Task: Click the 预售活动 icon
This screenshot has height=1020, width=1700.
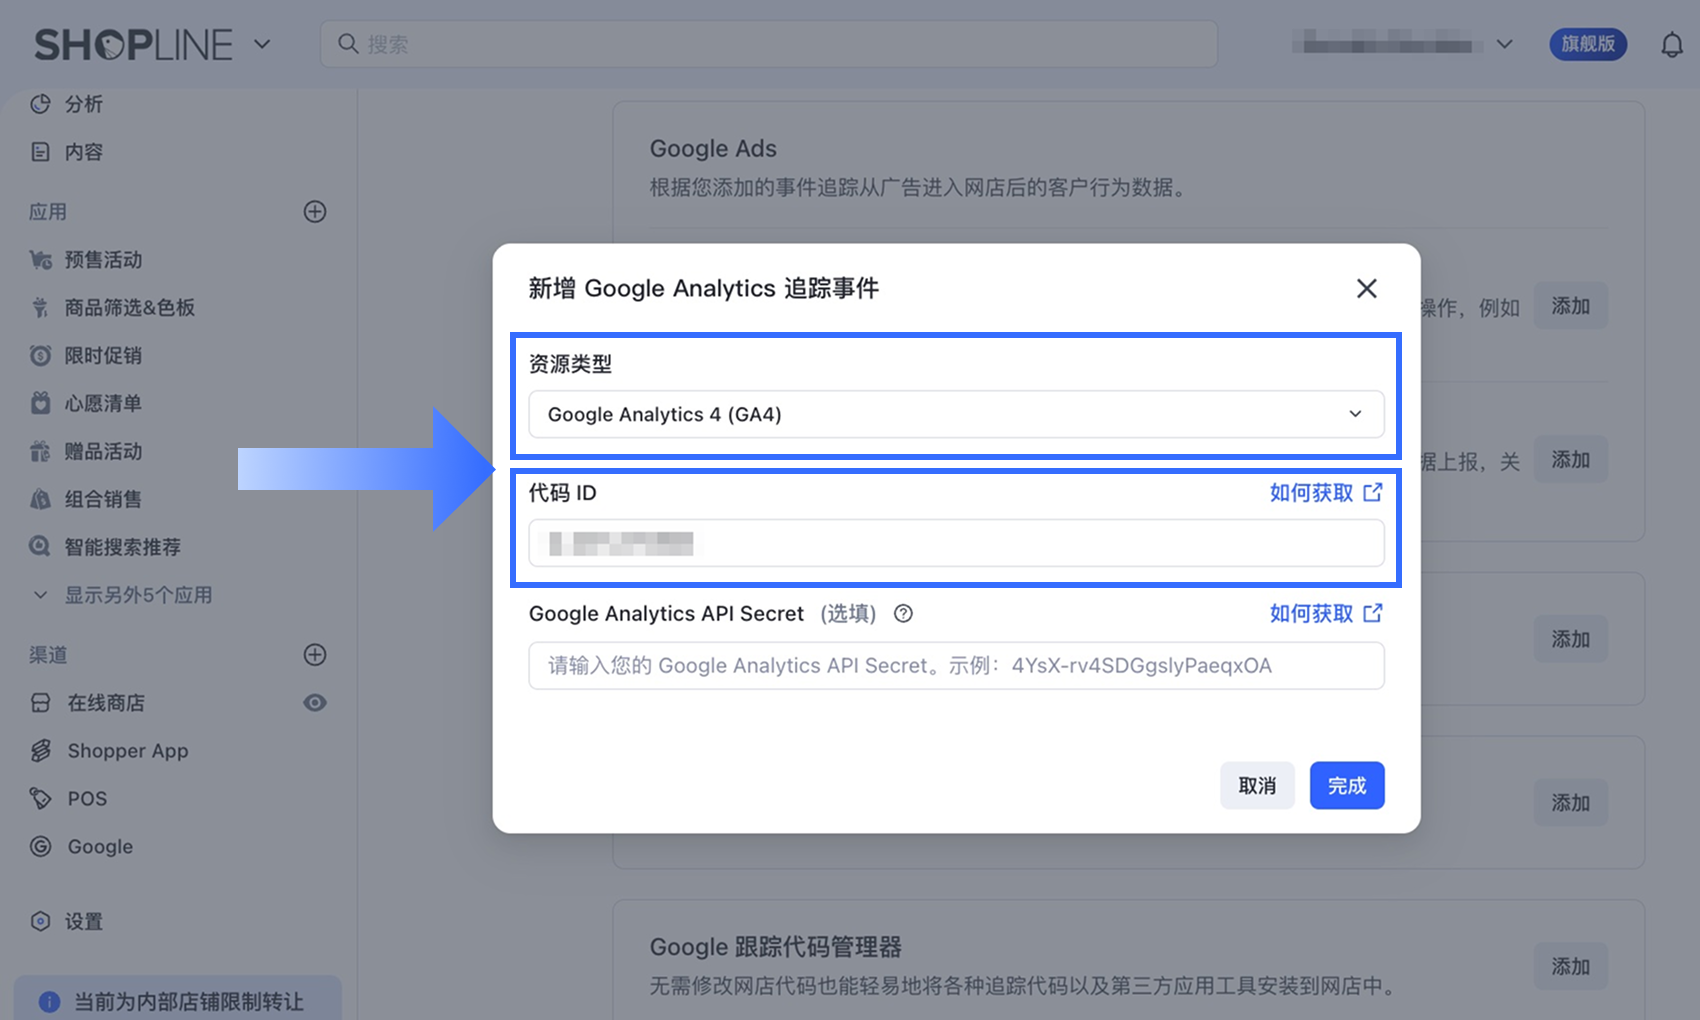Action: [40, 260]
